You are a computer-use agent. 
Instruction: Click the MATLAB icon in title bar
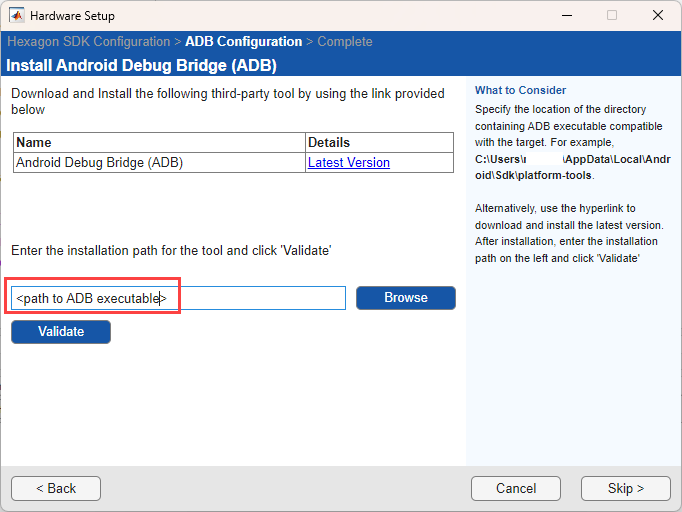tap(17, 16)
